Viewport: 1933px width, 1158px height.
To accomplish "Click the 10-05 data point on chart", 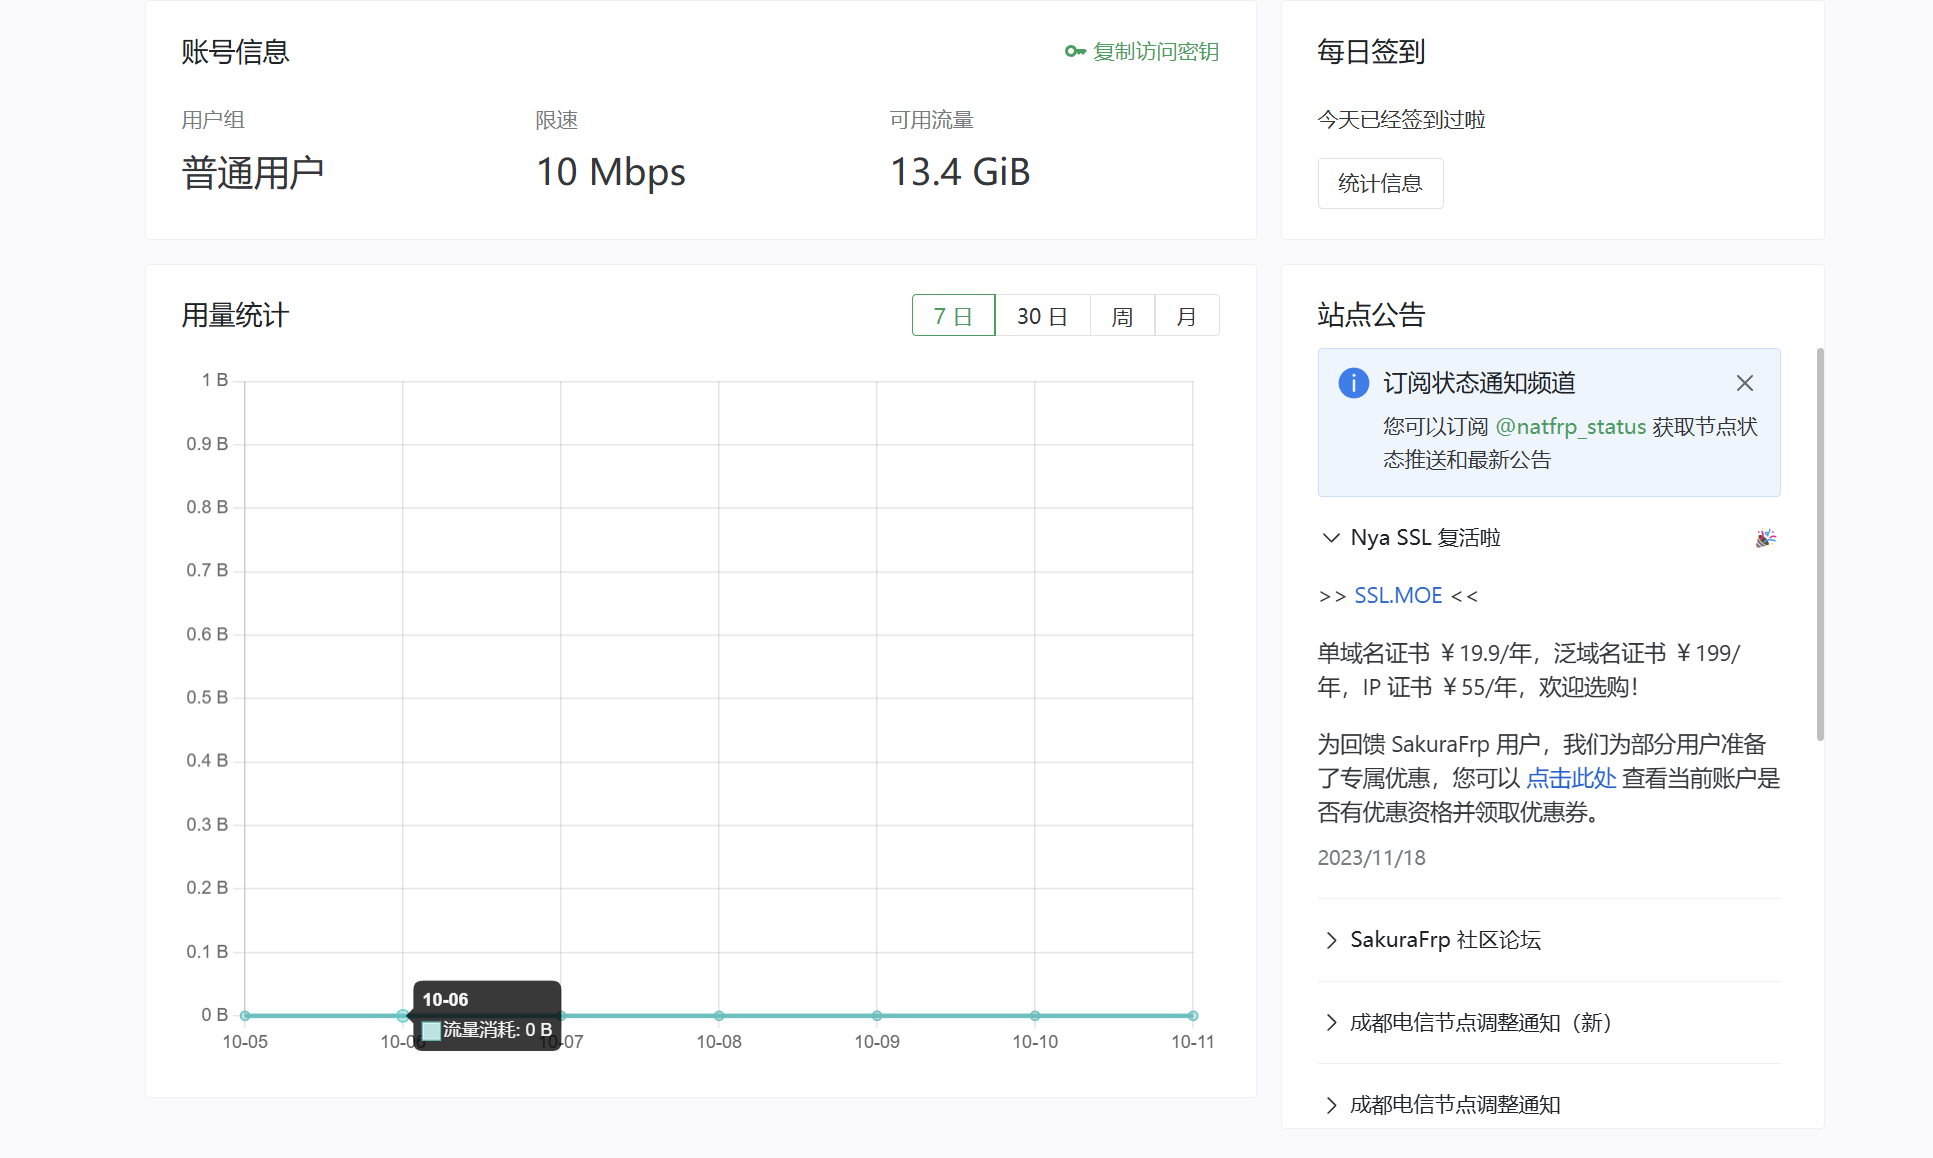I will 245,1016.
